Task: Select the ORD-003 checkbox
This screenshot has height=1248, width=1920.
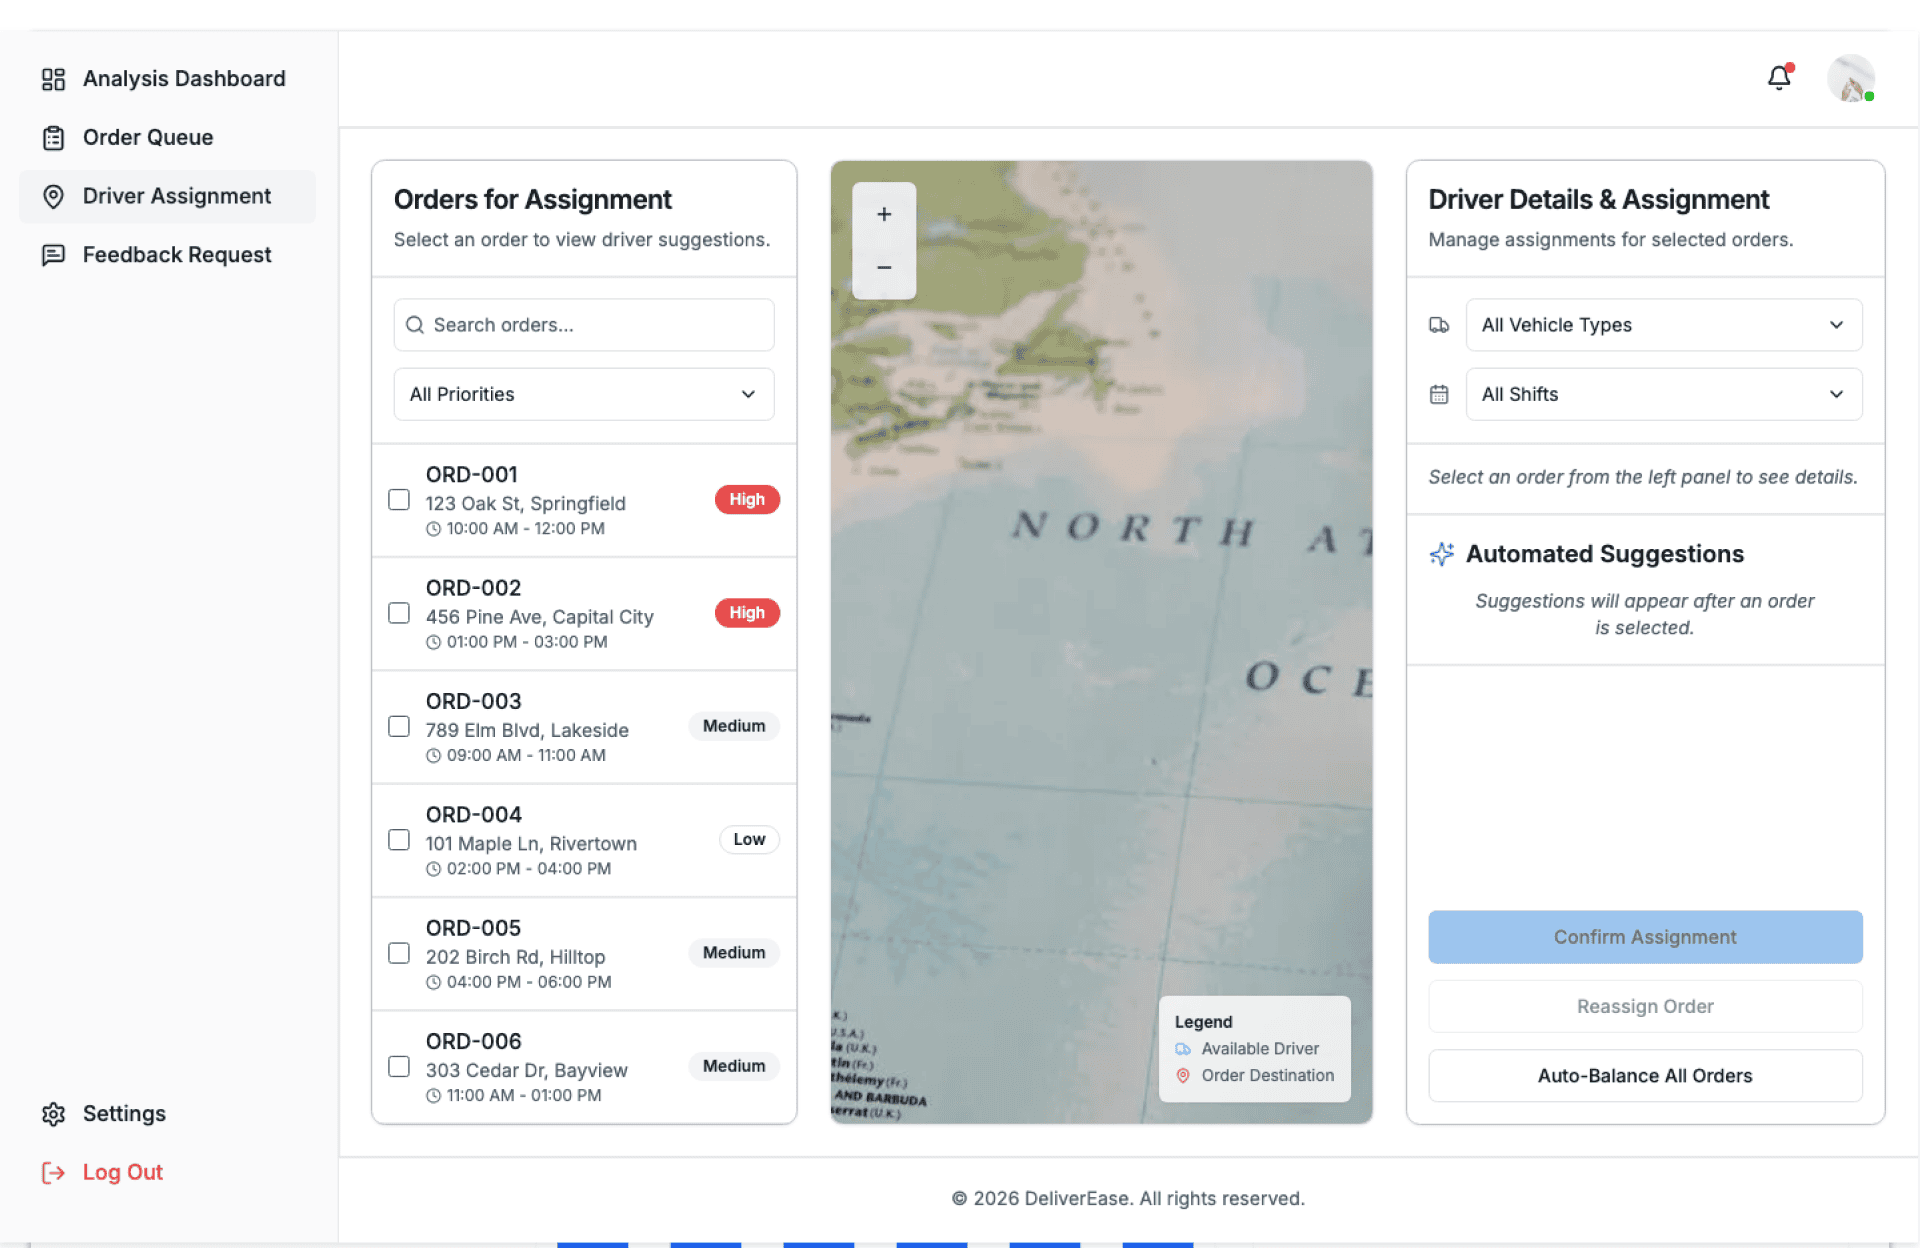Action: point(399,727)
